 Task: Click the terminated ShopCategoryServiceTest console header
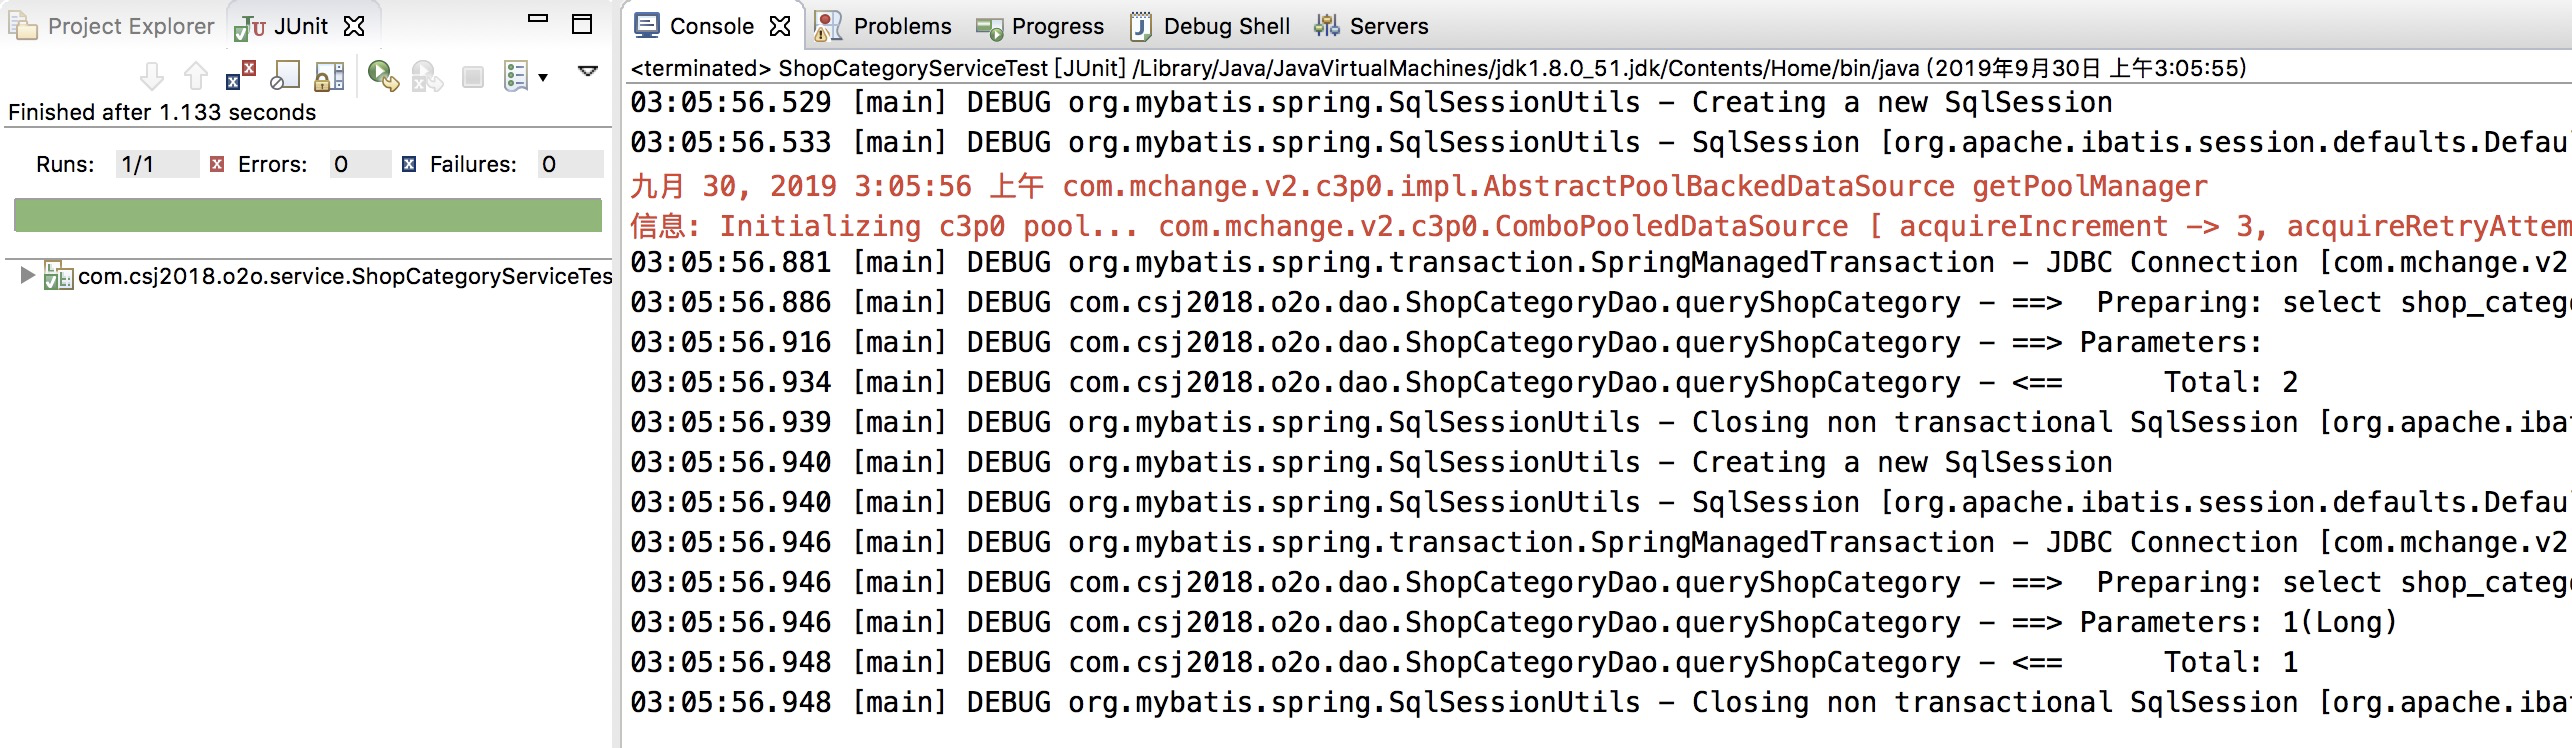(1438, 68)
